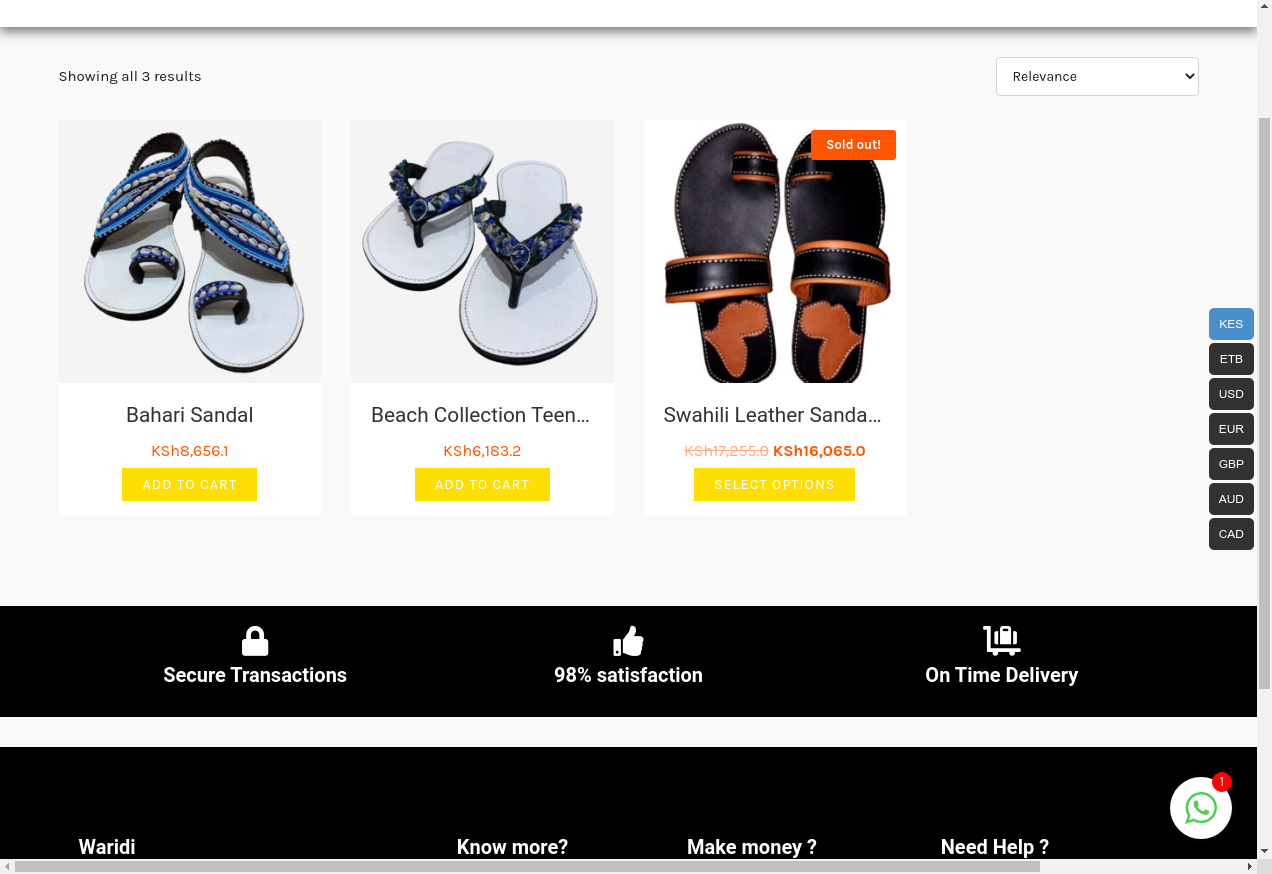
Task: Choose the CAD currency button
Action: pyautogui.click(x=1231, y=534)
